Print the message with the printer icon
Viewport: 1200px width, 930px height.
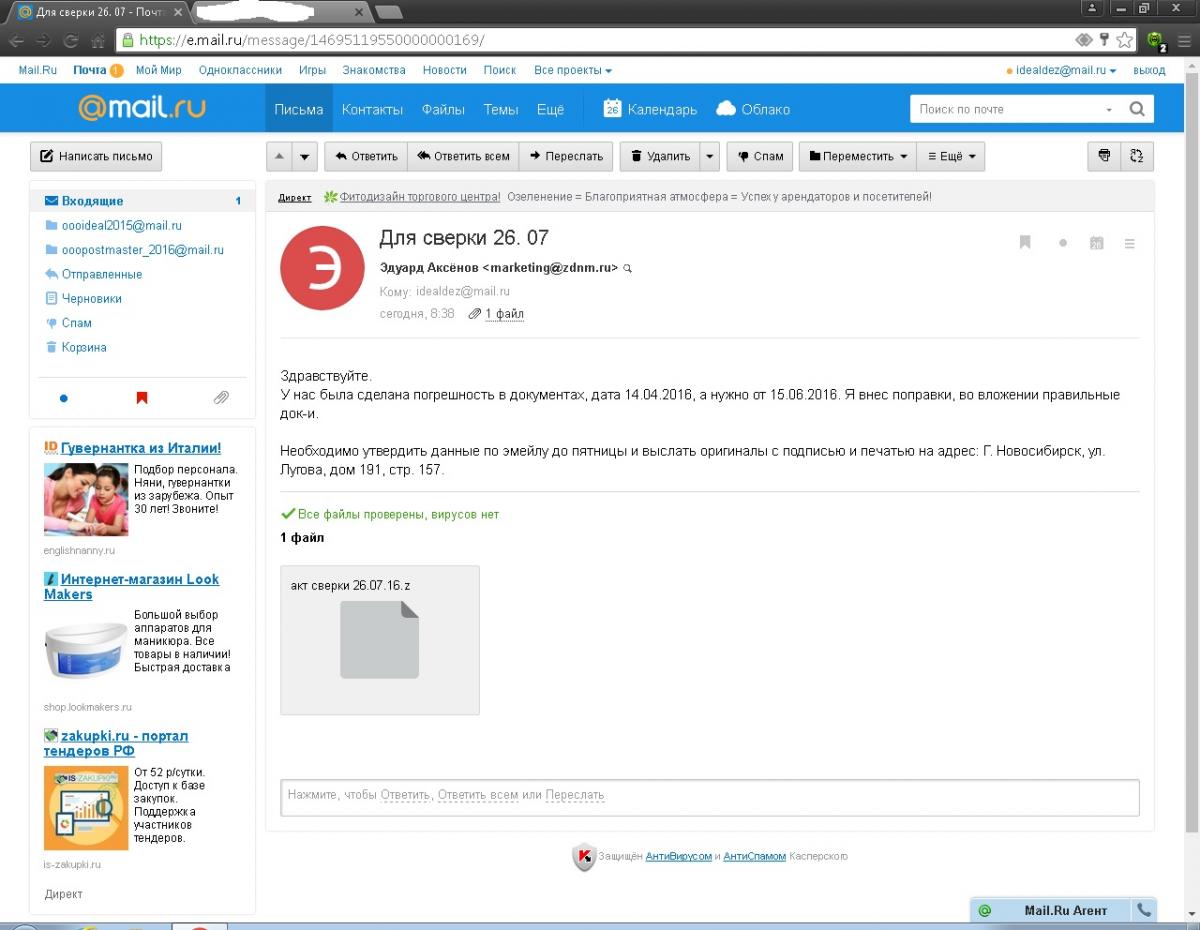1104,156
